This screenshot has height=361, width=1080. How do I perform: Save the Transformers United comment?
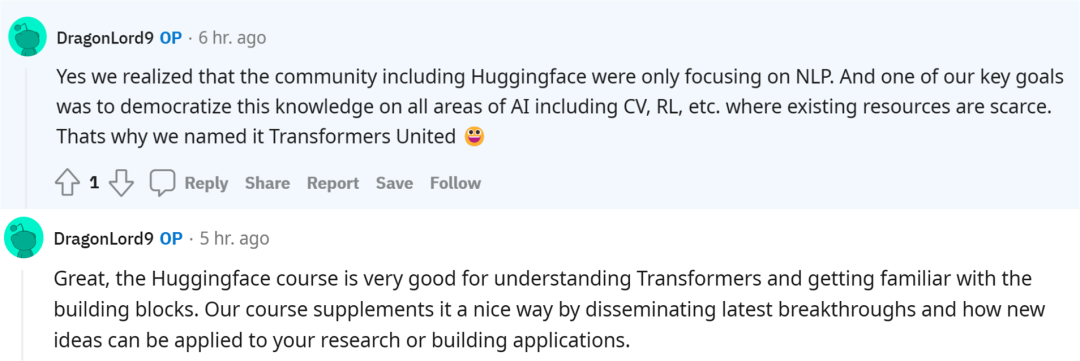click(394, 183)
